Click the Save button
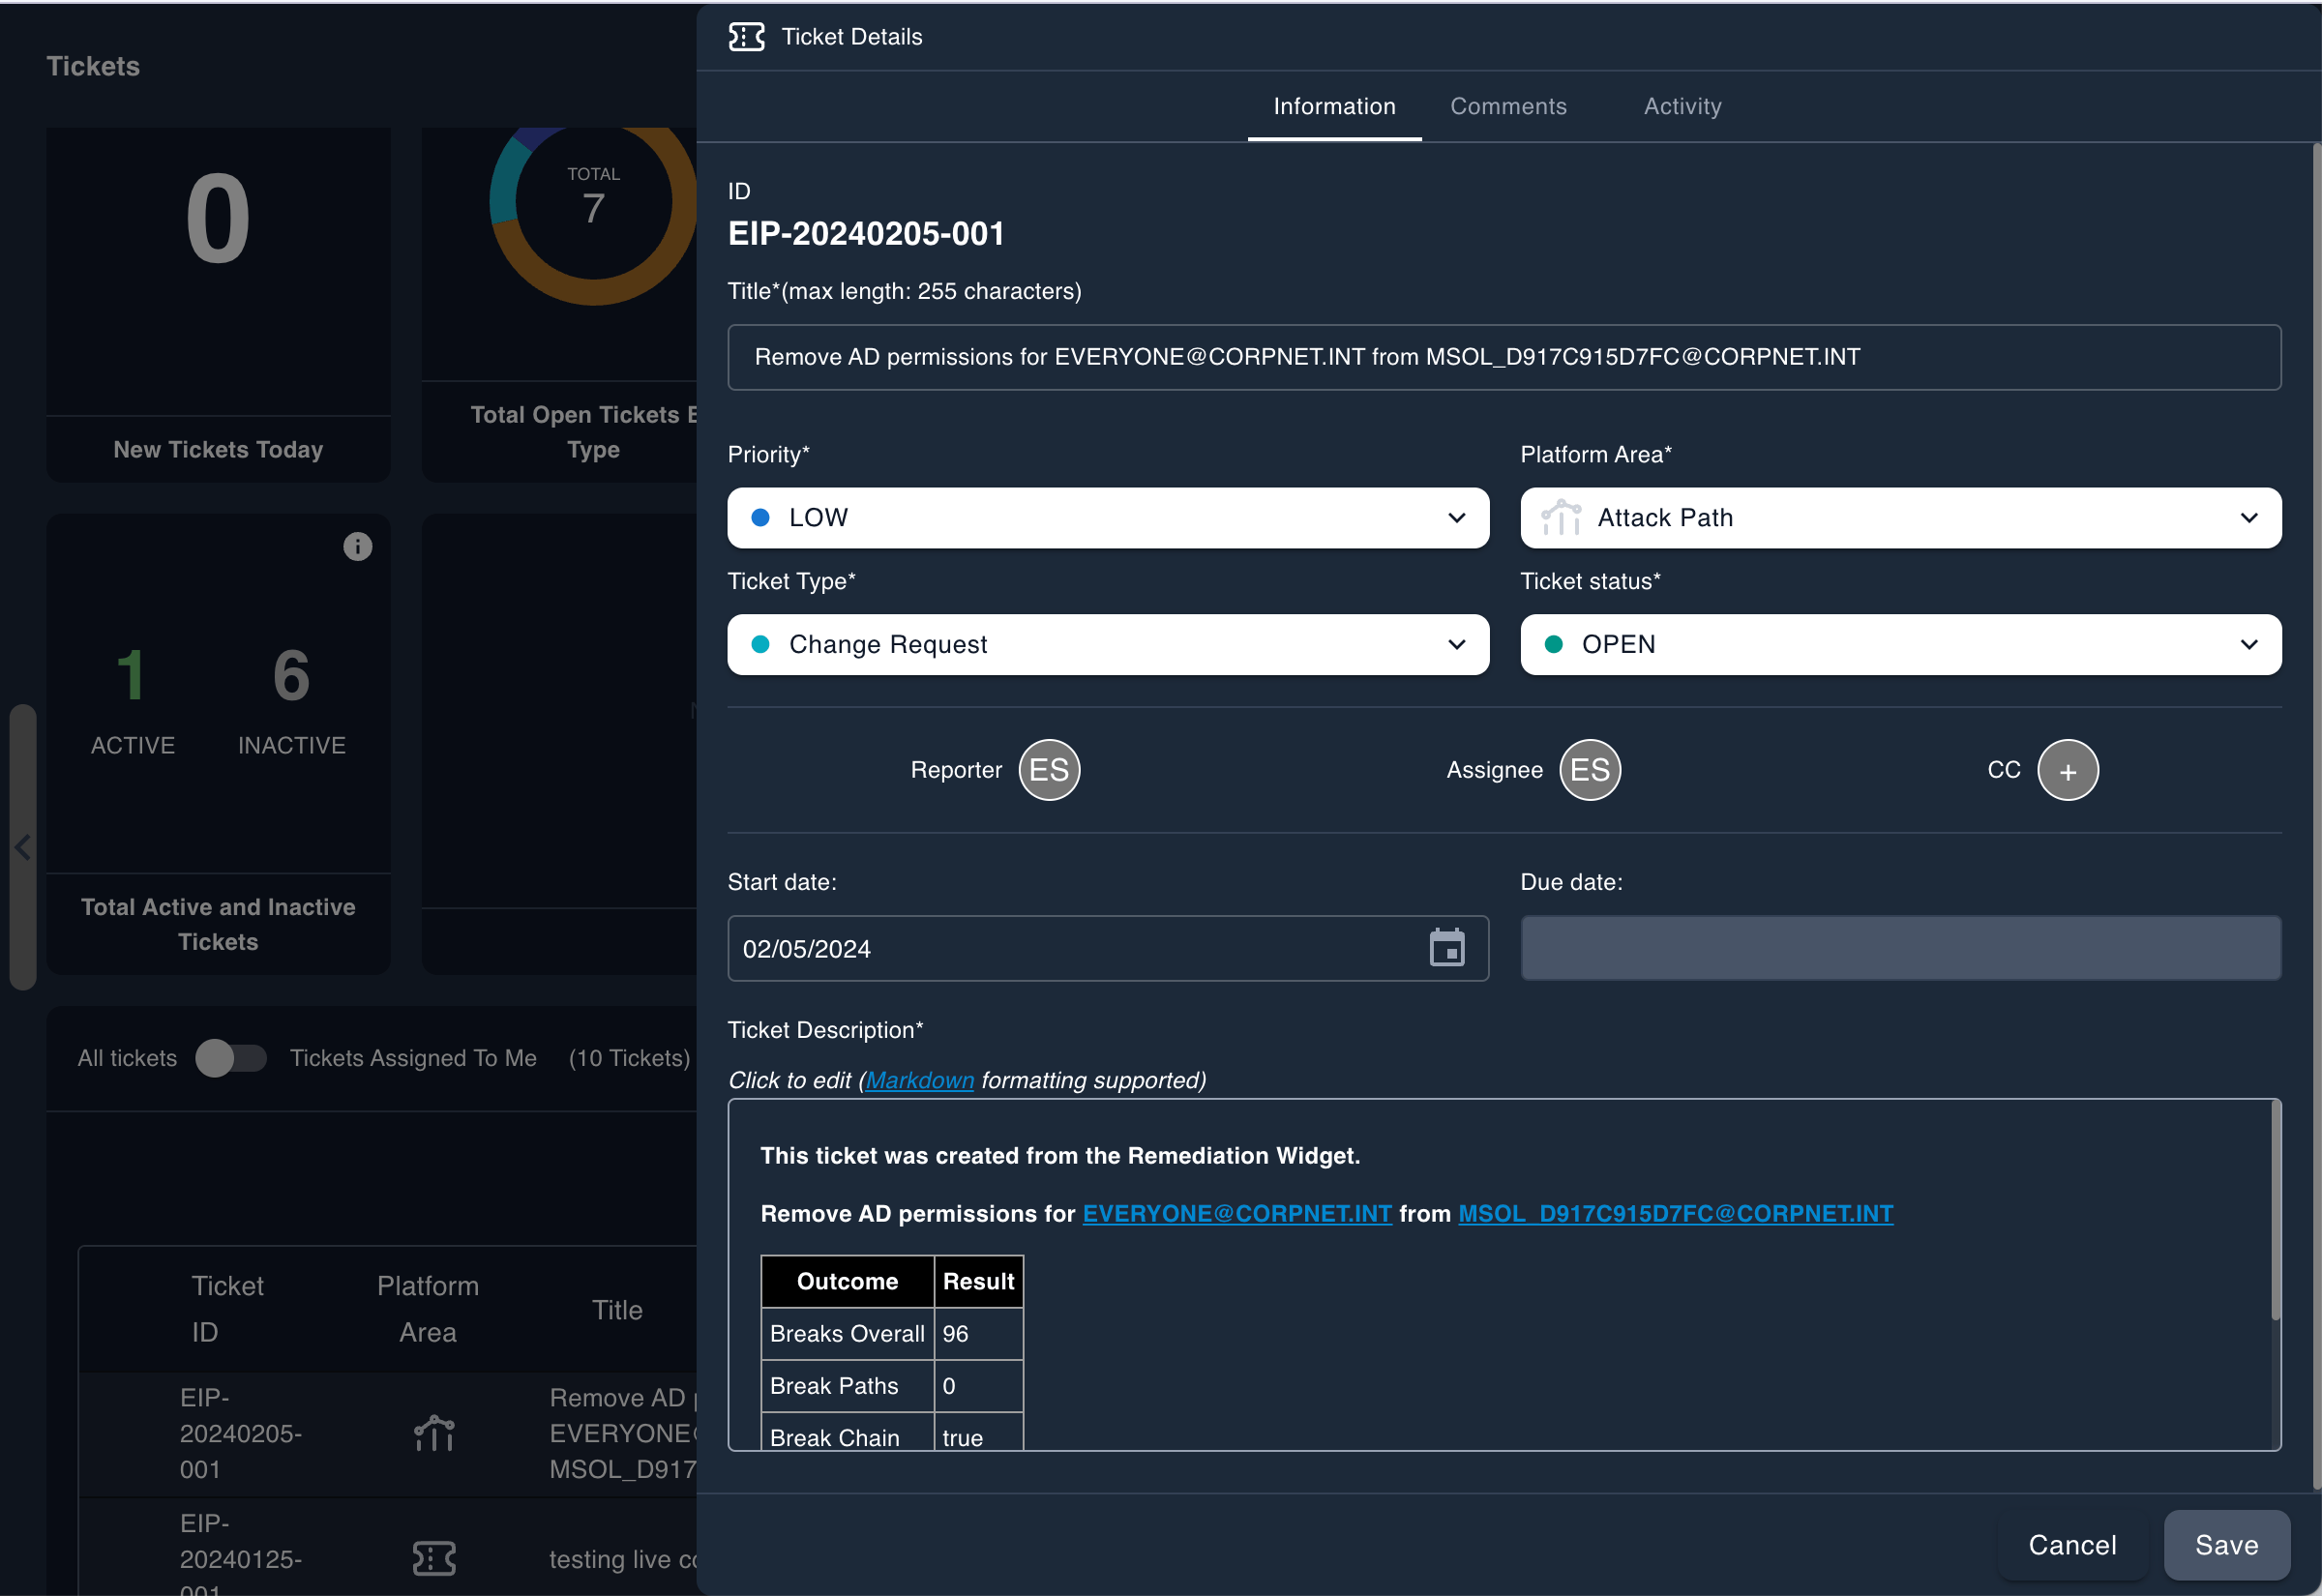 (2226, 1545)
